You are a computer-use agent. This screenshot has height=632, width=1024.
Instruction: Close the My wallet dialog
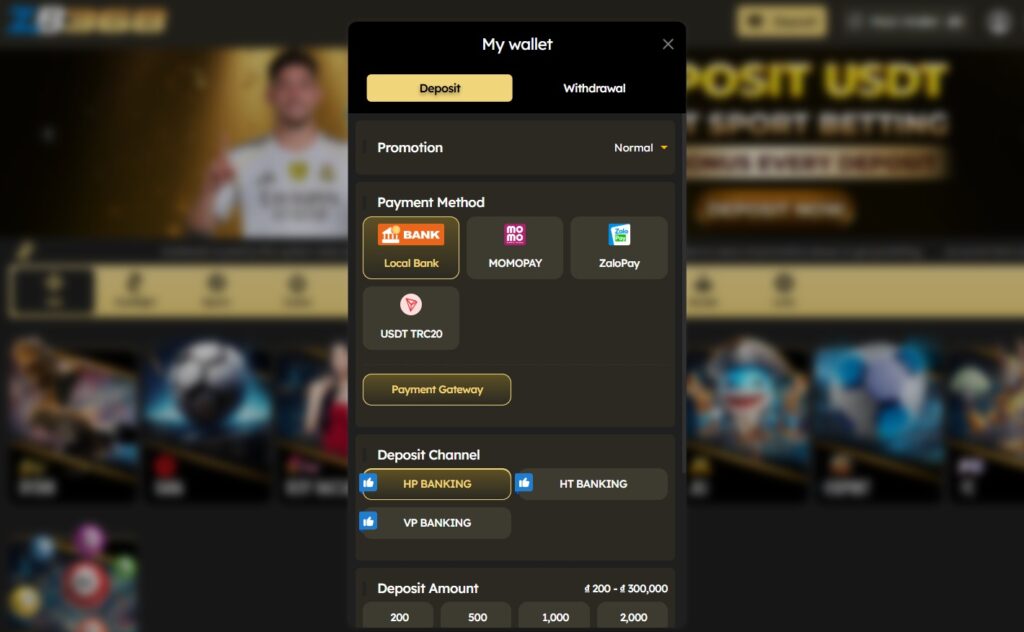667,44
